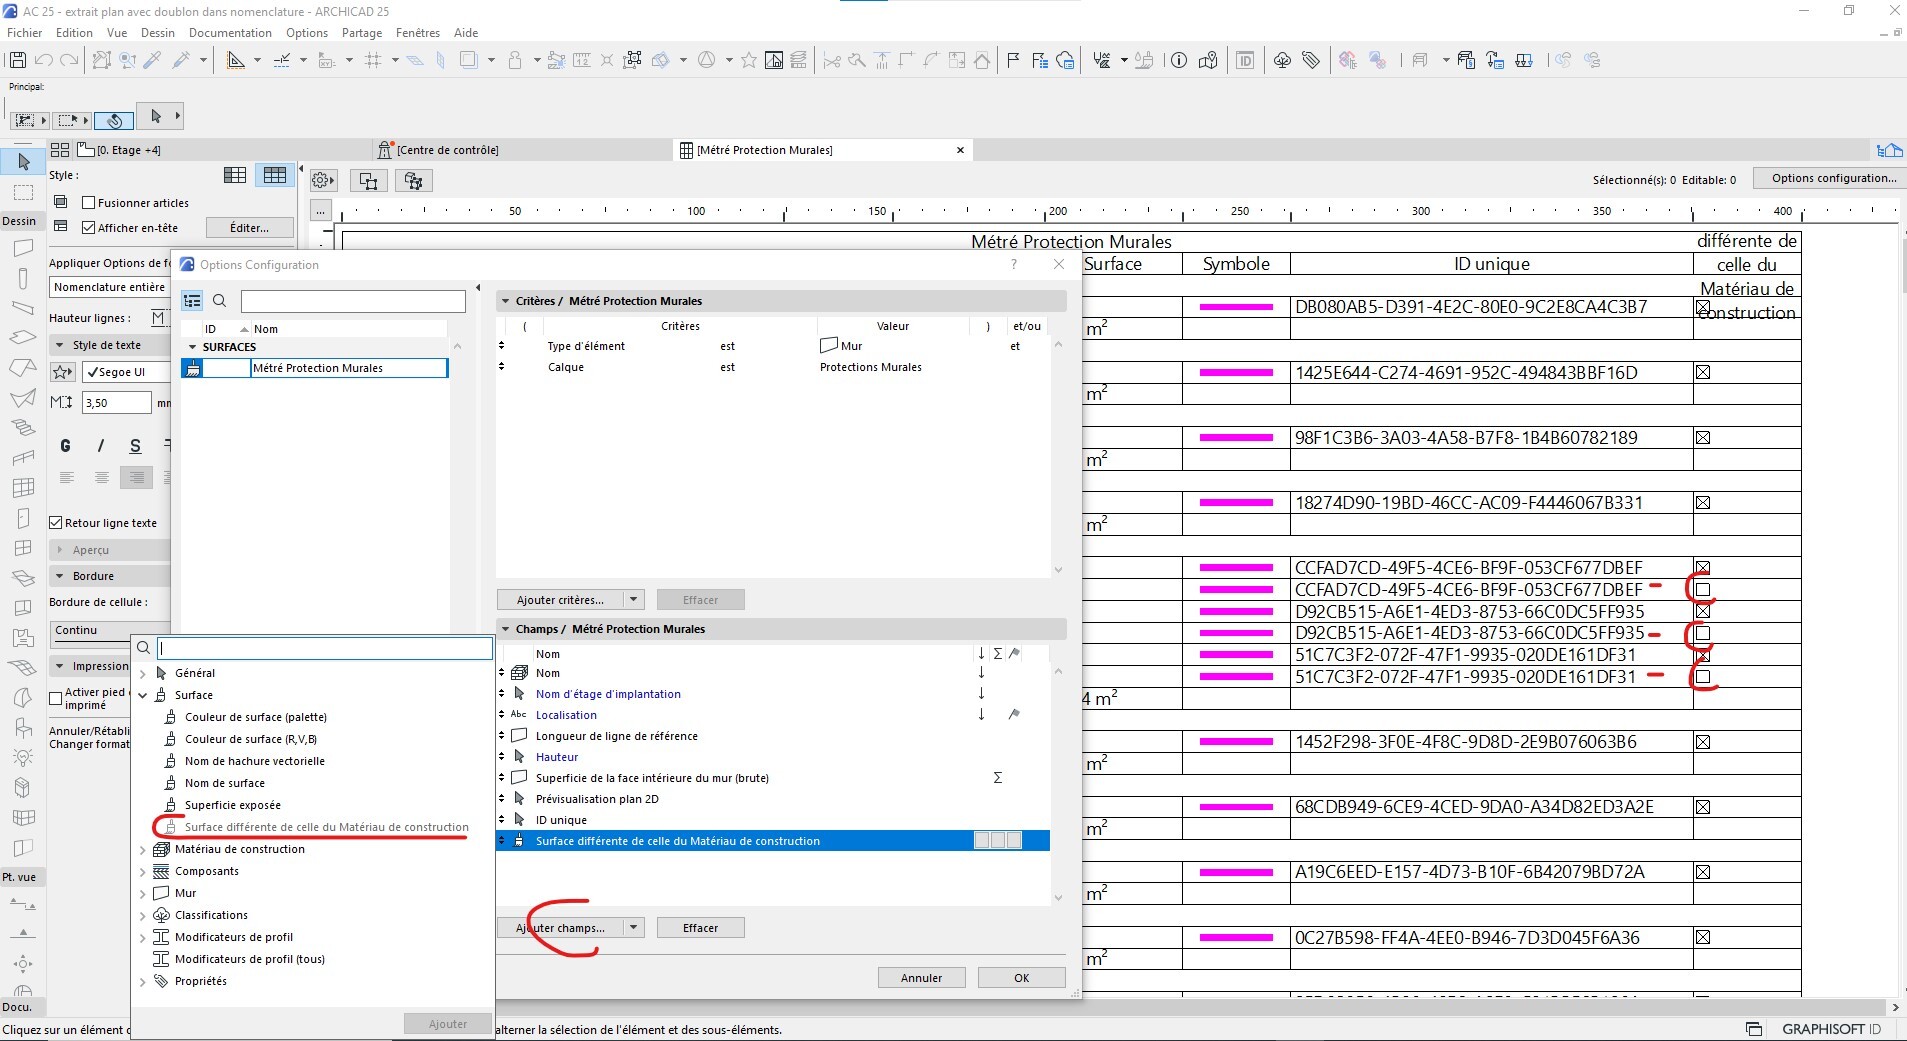Viewport: 1907px width, 1041px height.
Task: Click the underline S text style icon
Action: pos(135,446)
